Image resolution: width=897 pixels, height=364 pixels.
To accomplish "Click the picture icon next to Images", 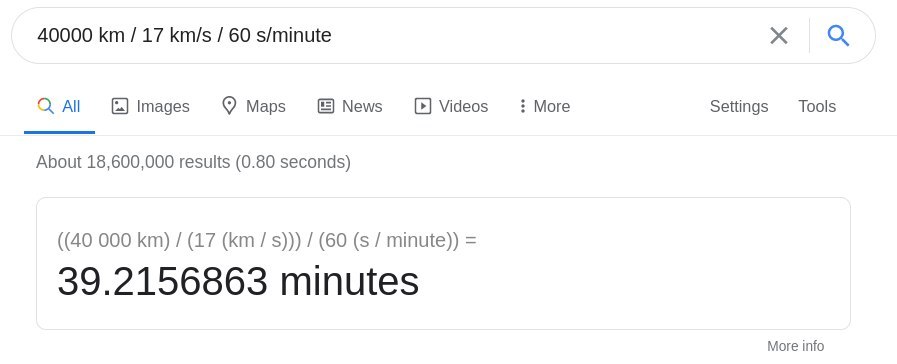I will coord(120,106).
